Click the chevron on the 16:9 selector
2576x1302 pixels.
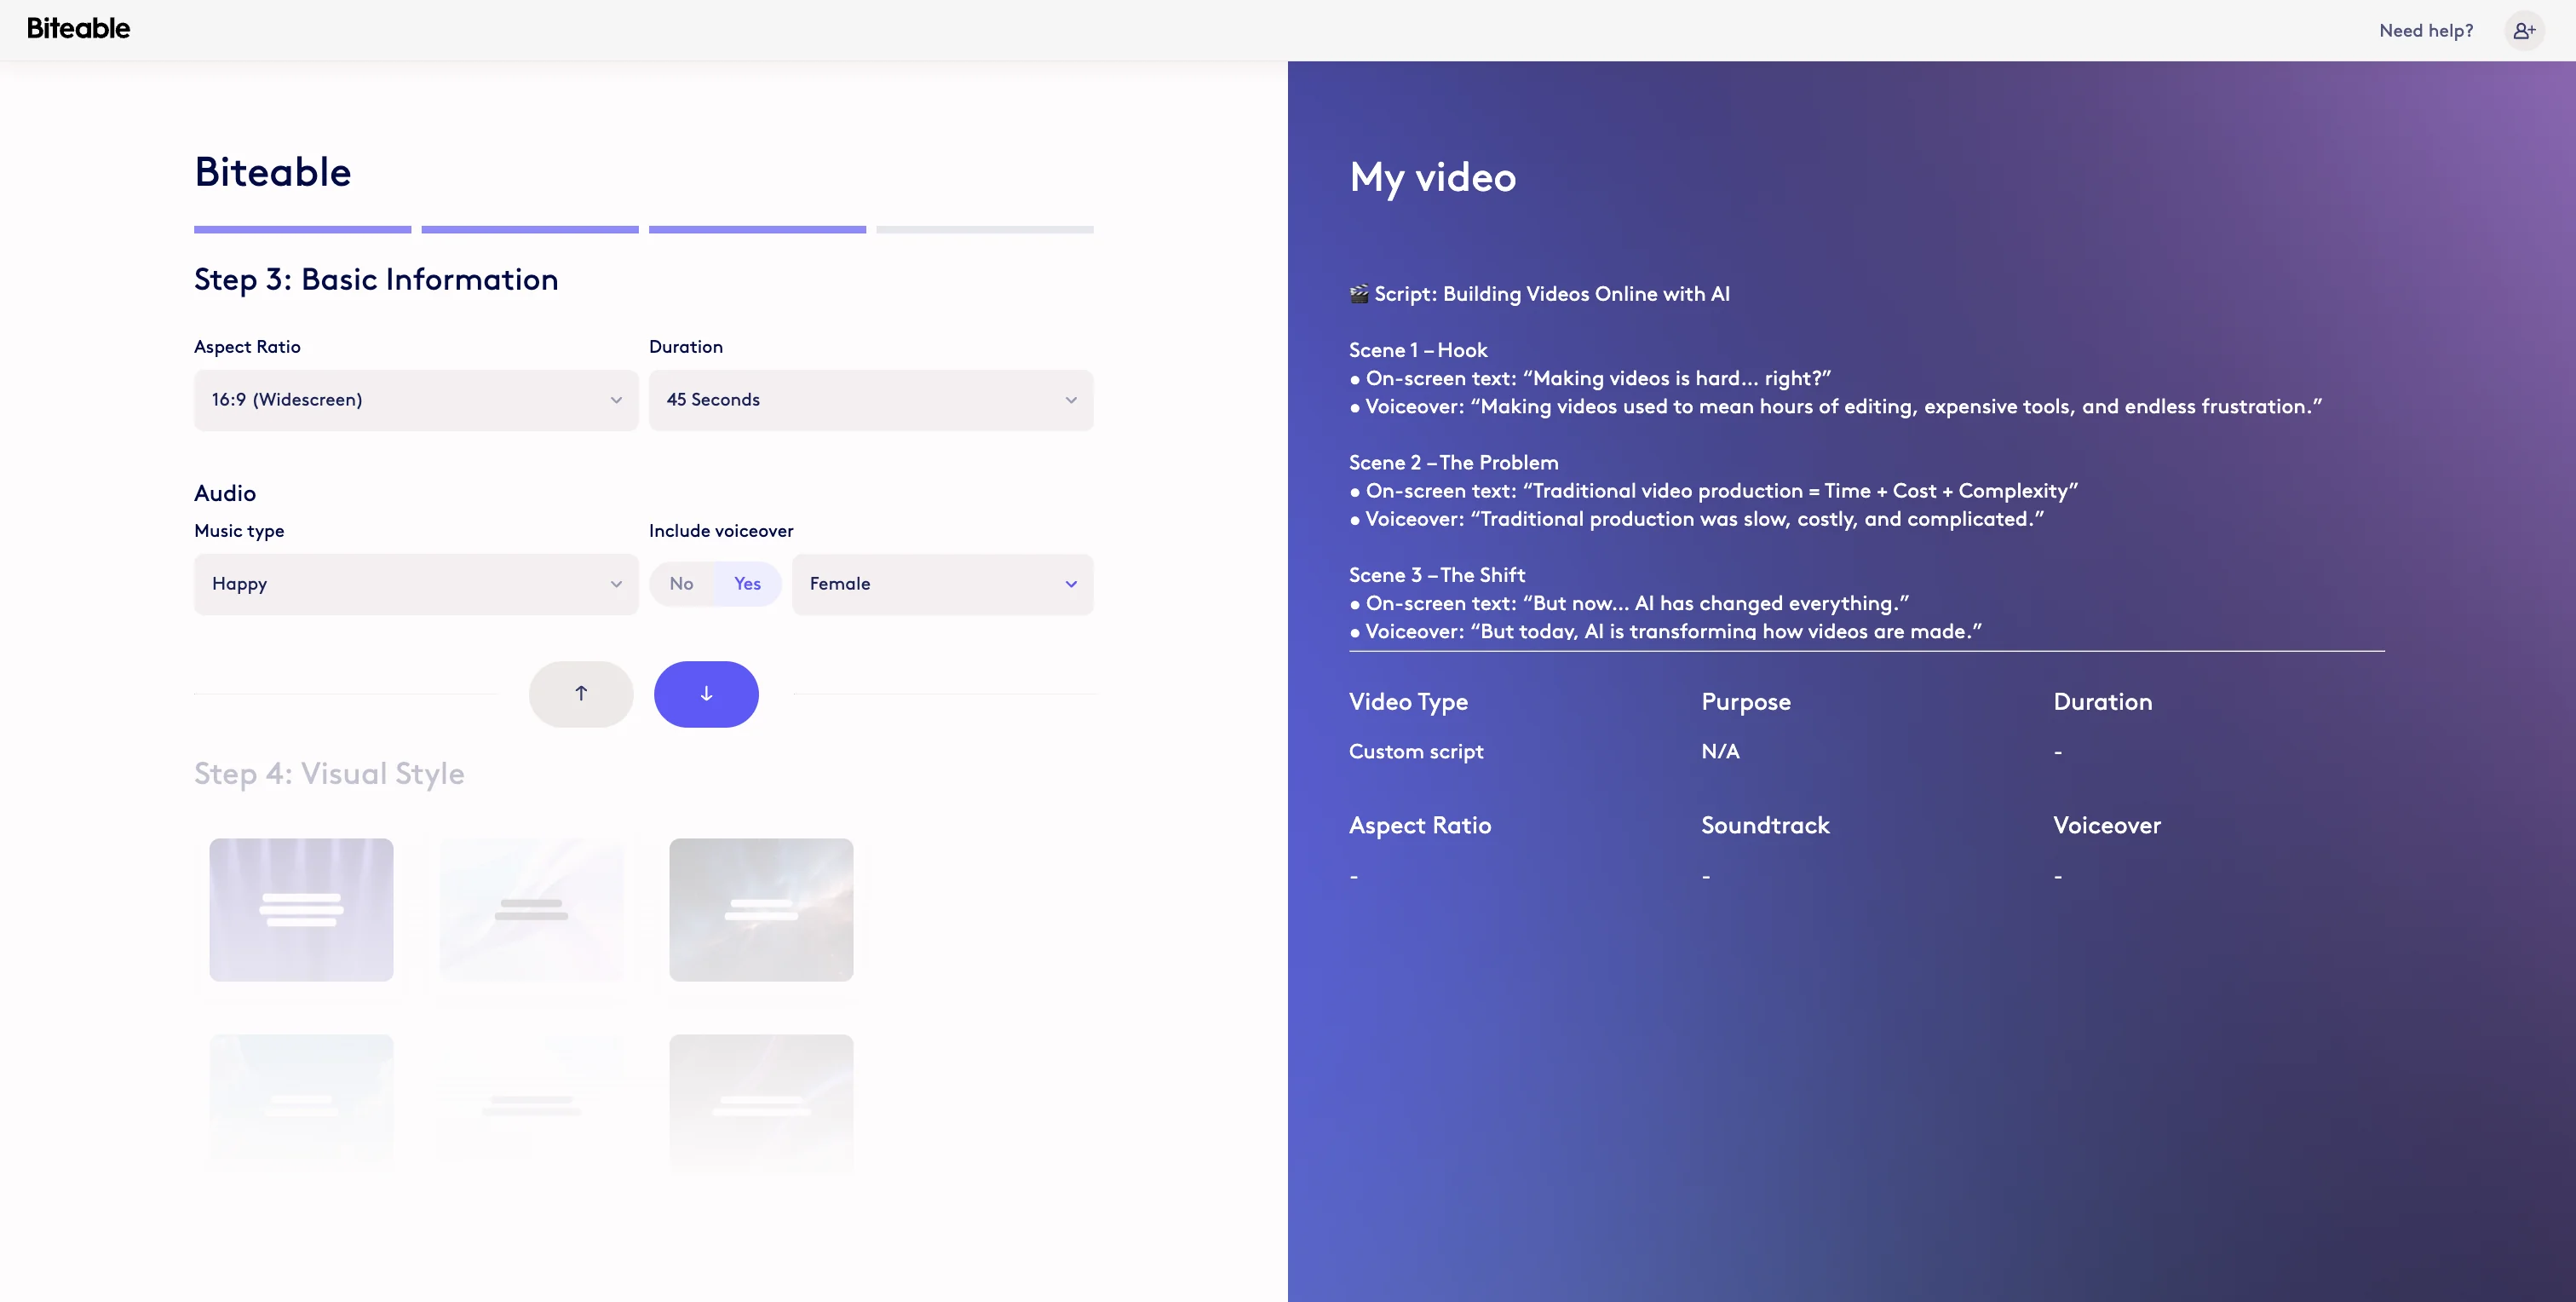click(615, 400)
